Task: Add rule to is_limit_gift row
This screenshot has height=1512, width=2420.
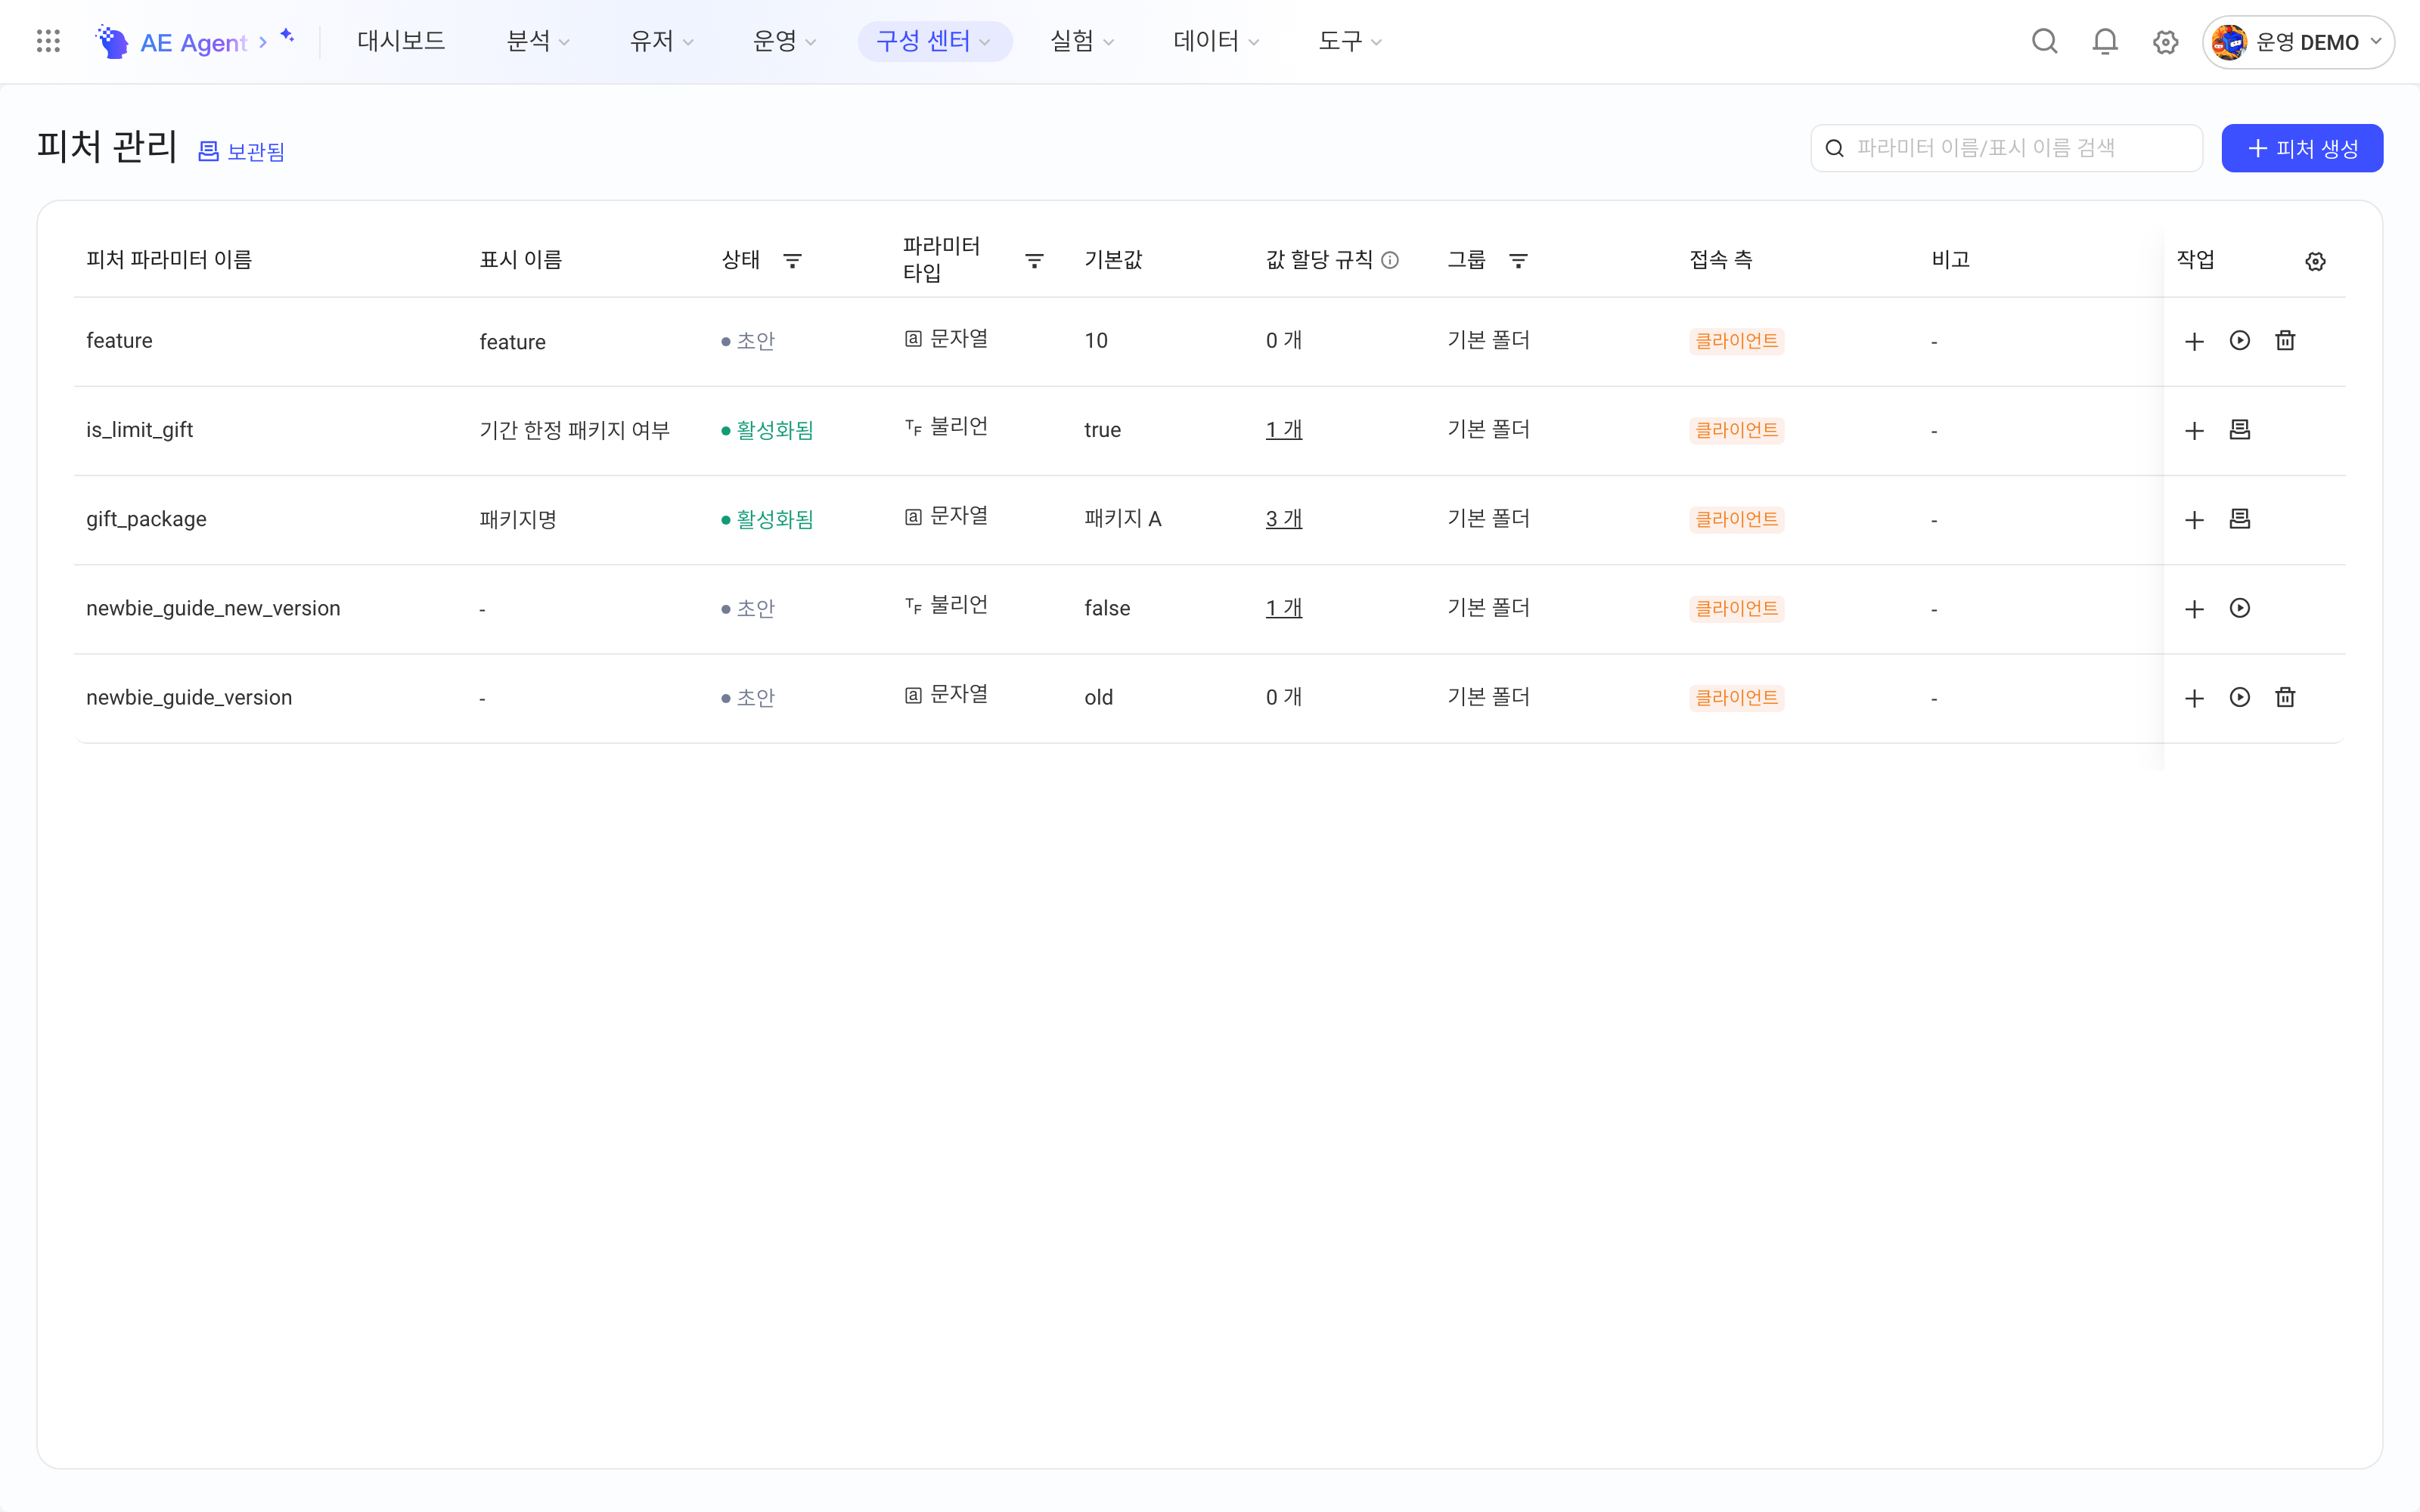Action: point(2194,430)
